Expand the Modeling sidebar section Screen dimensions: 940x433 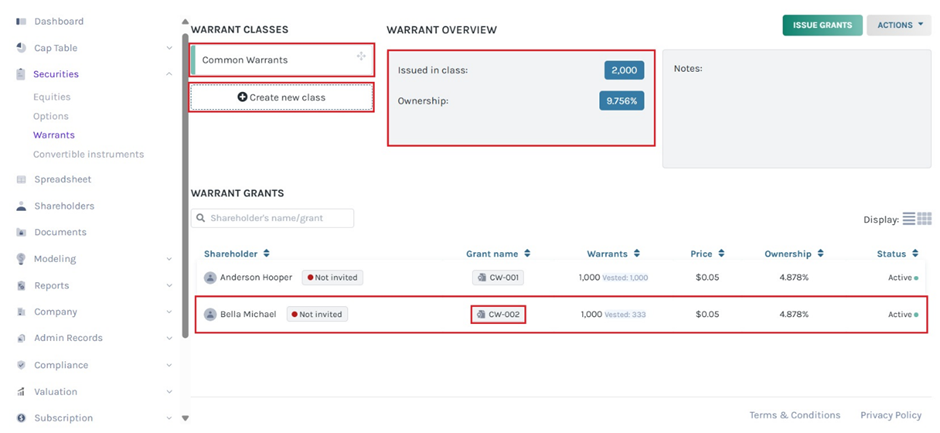[169, 259]
